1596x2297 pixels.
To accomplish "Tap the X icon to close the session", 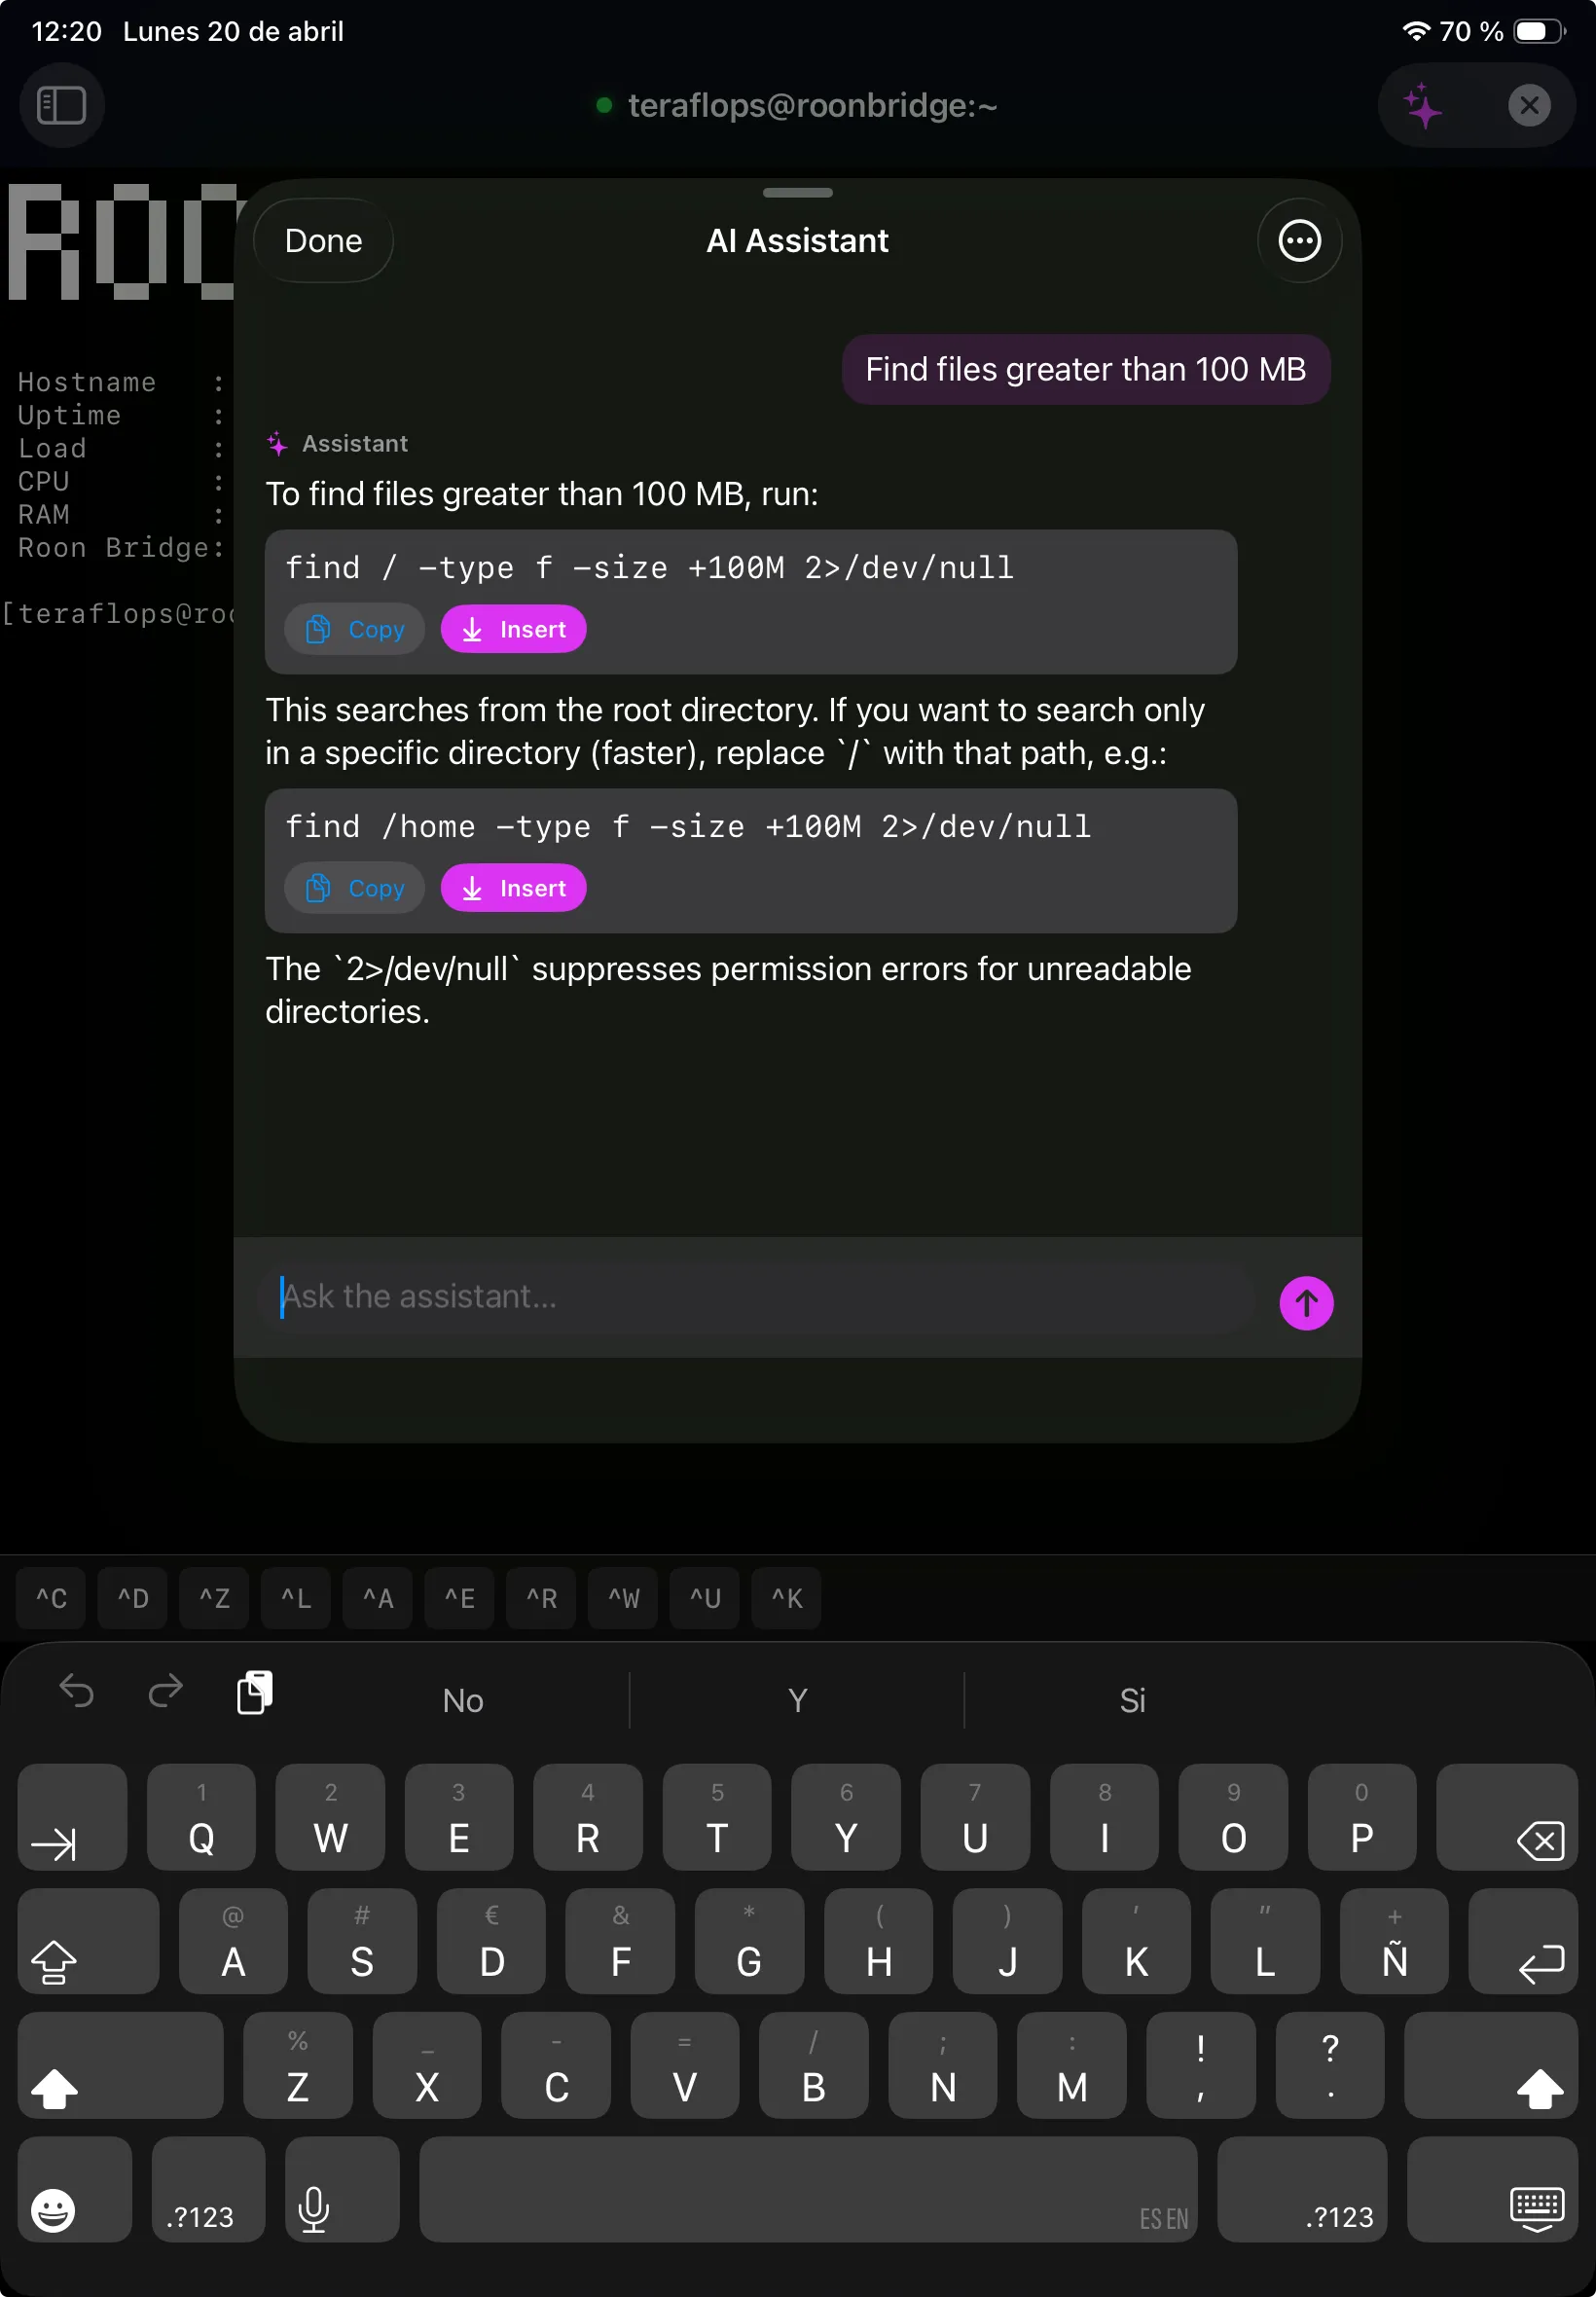I will pyautogui.click(x=1529, y=105).
